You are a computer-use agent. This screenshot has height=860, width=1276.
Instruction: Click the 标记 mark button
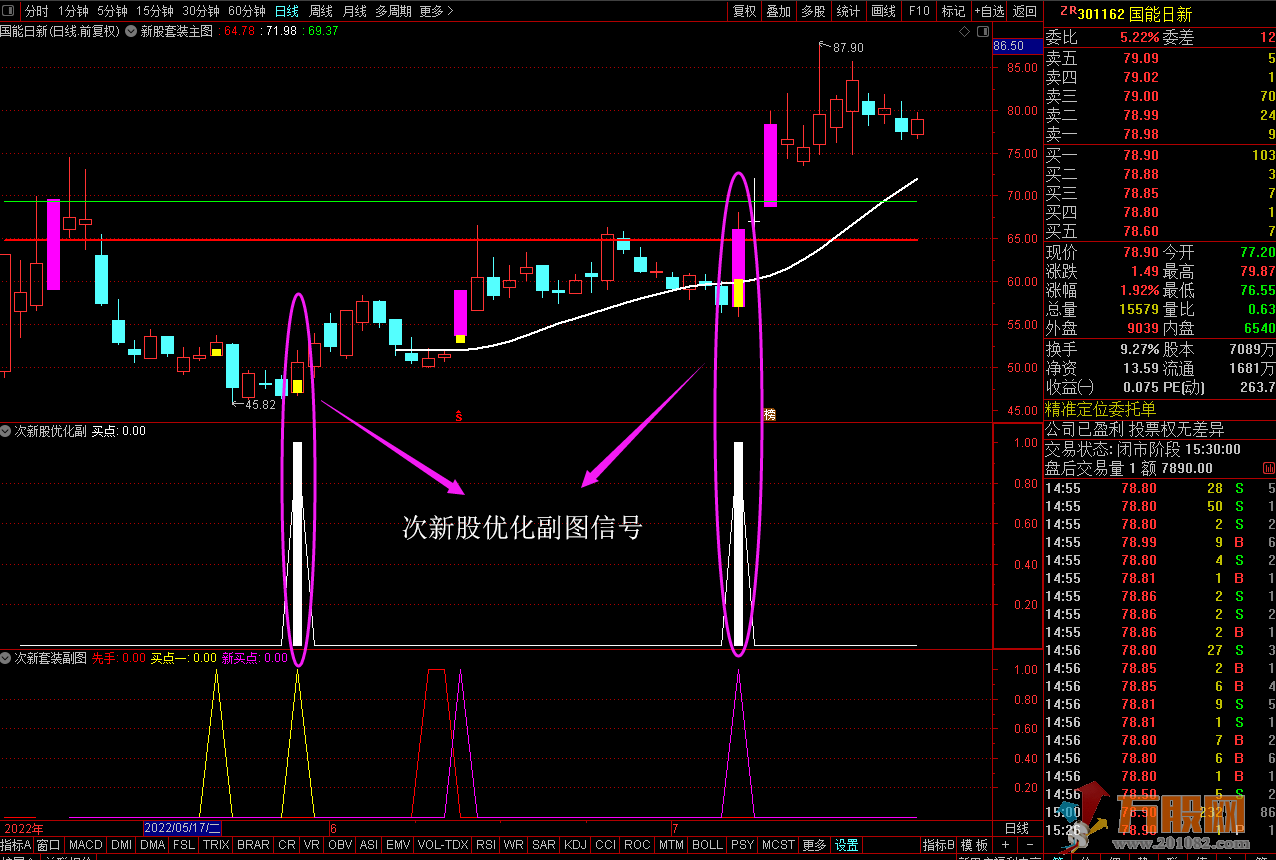(953, 11)
